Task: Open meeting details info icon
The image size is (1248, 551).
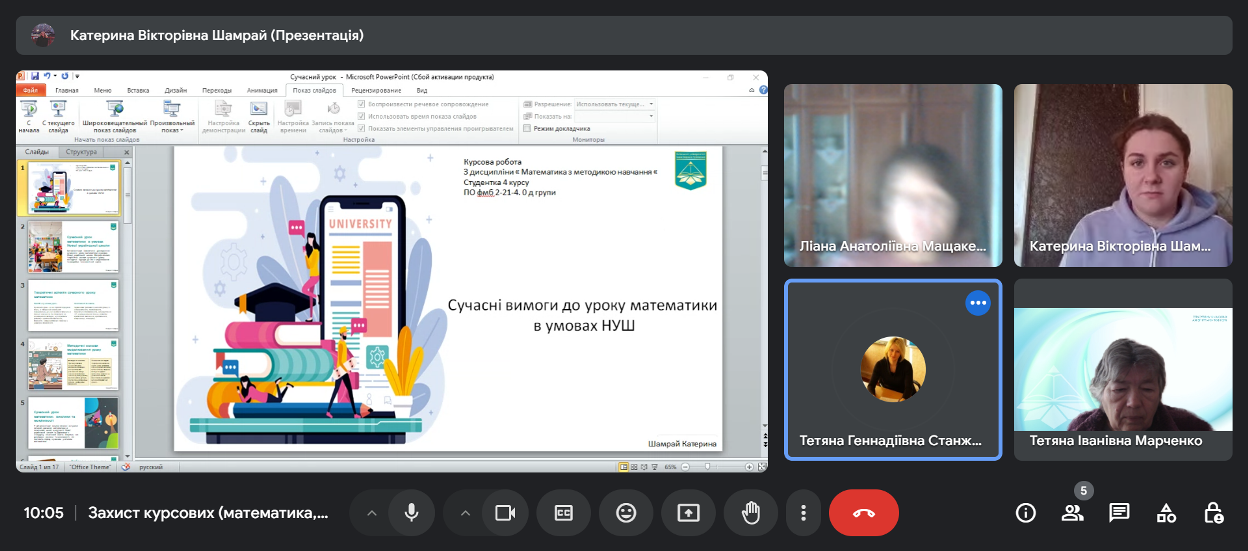Action: (1025, 513)
